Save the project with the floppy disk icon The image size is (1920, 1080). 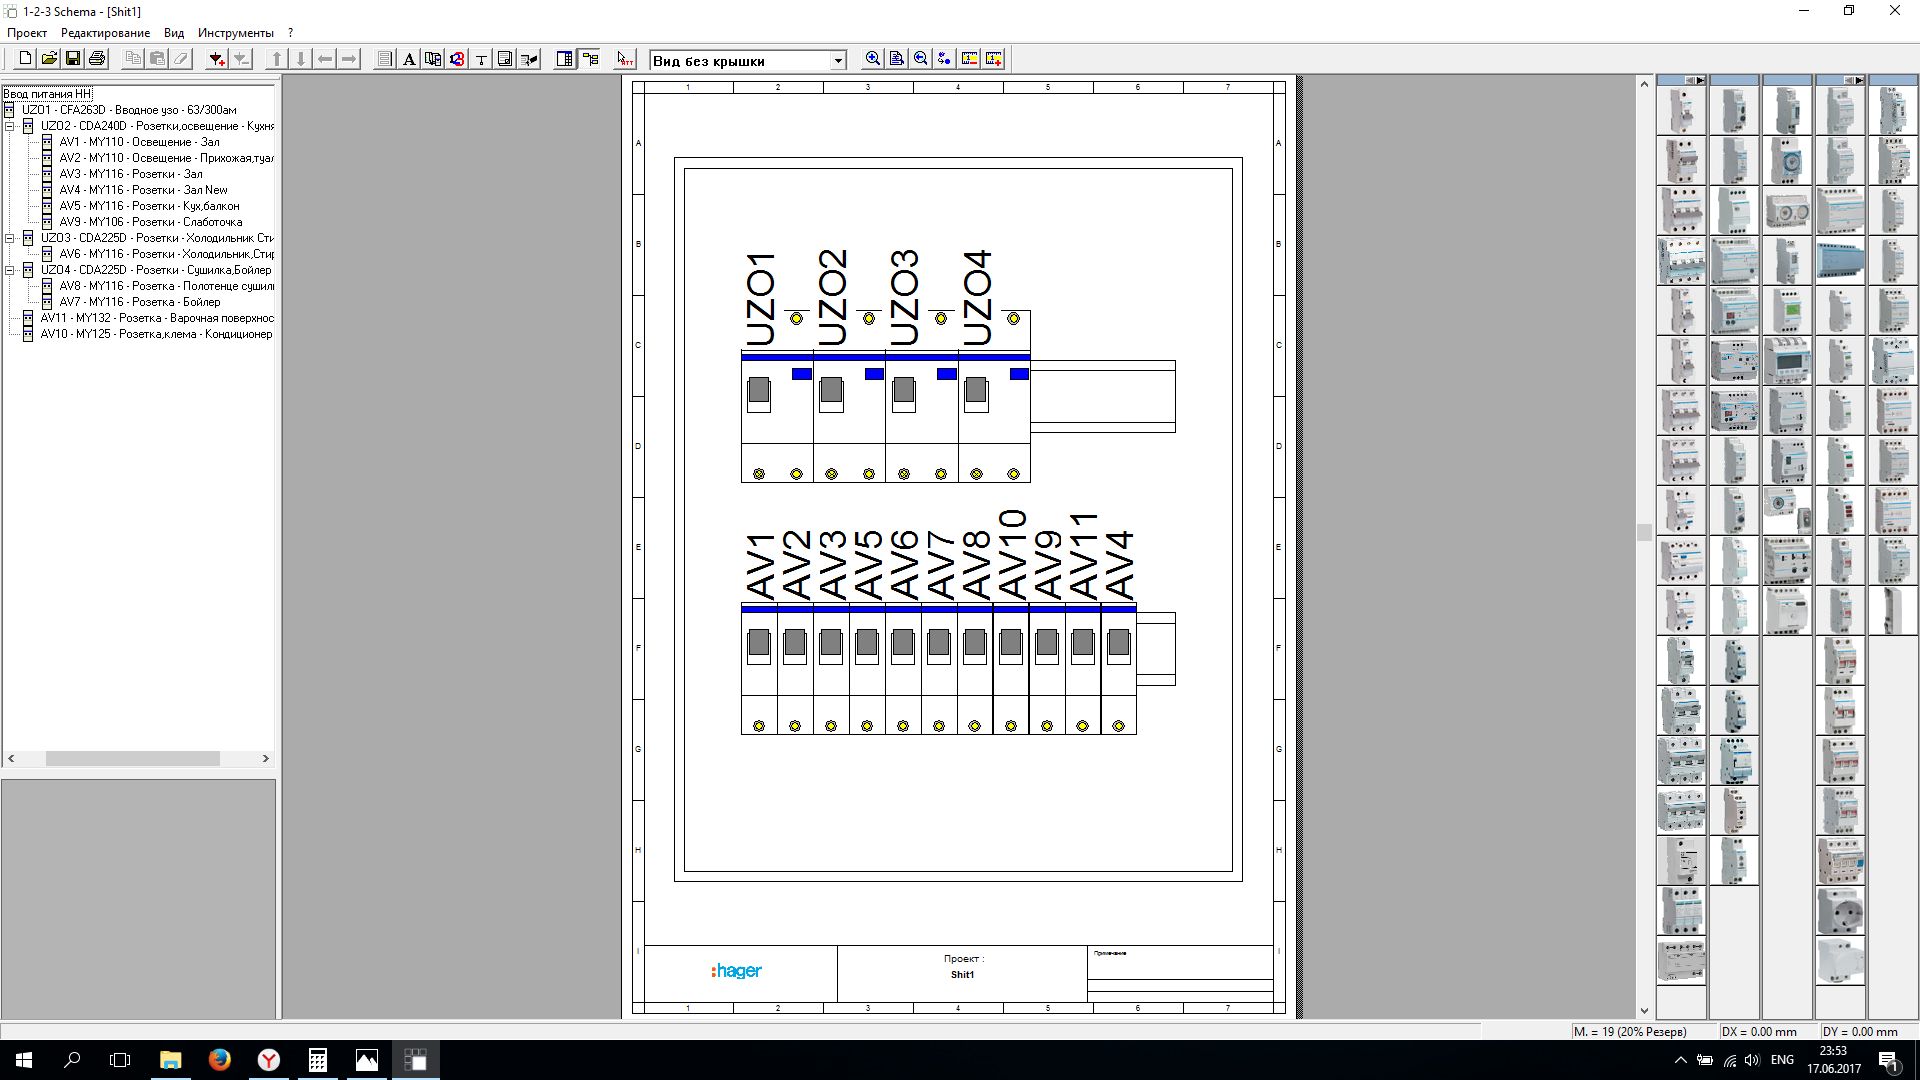[x=73, y=59]
